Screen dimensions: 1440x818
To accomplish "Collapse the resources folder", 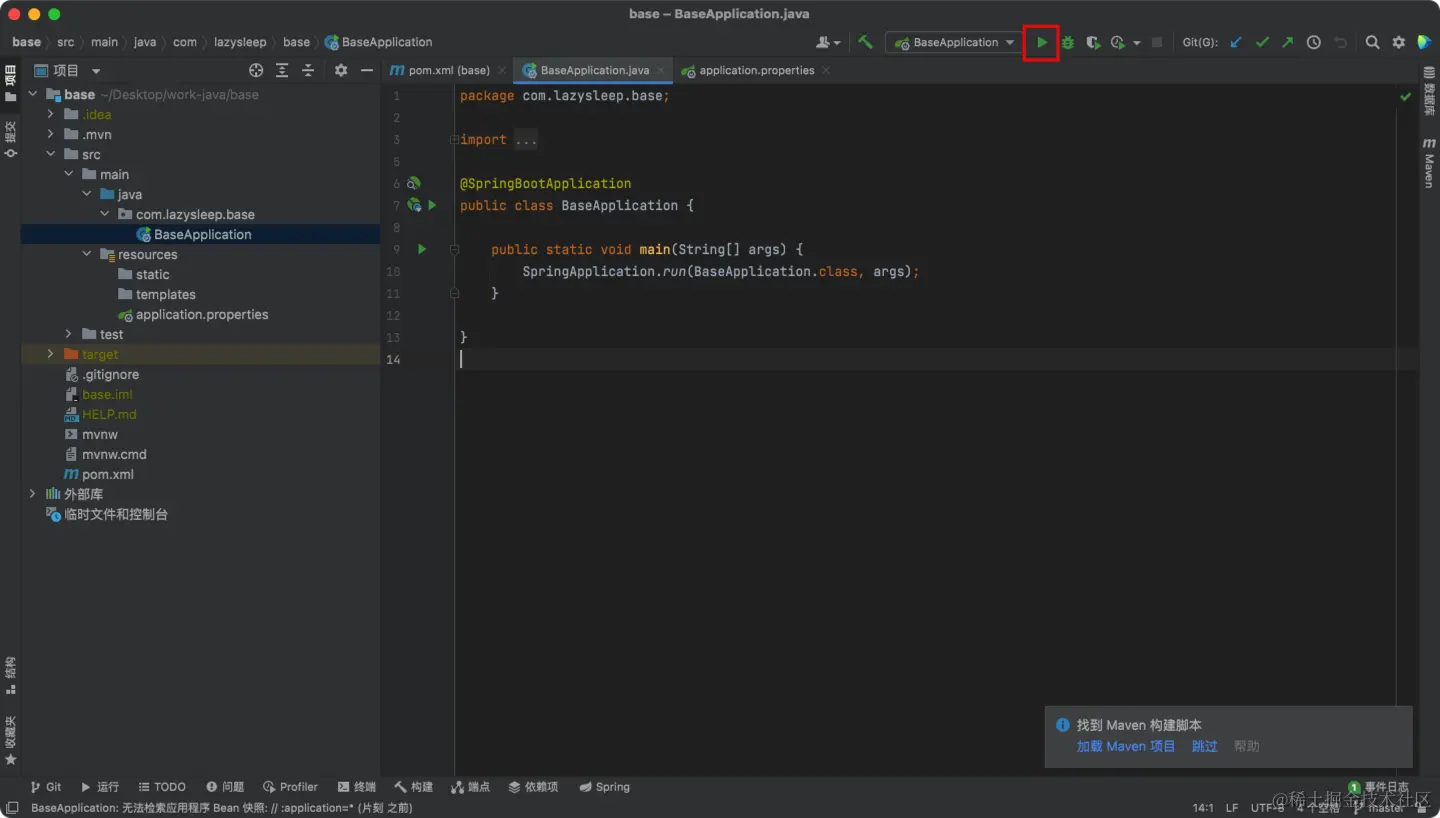I will coord(87,254).
